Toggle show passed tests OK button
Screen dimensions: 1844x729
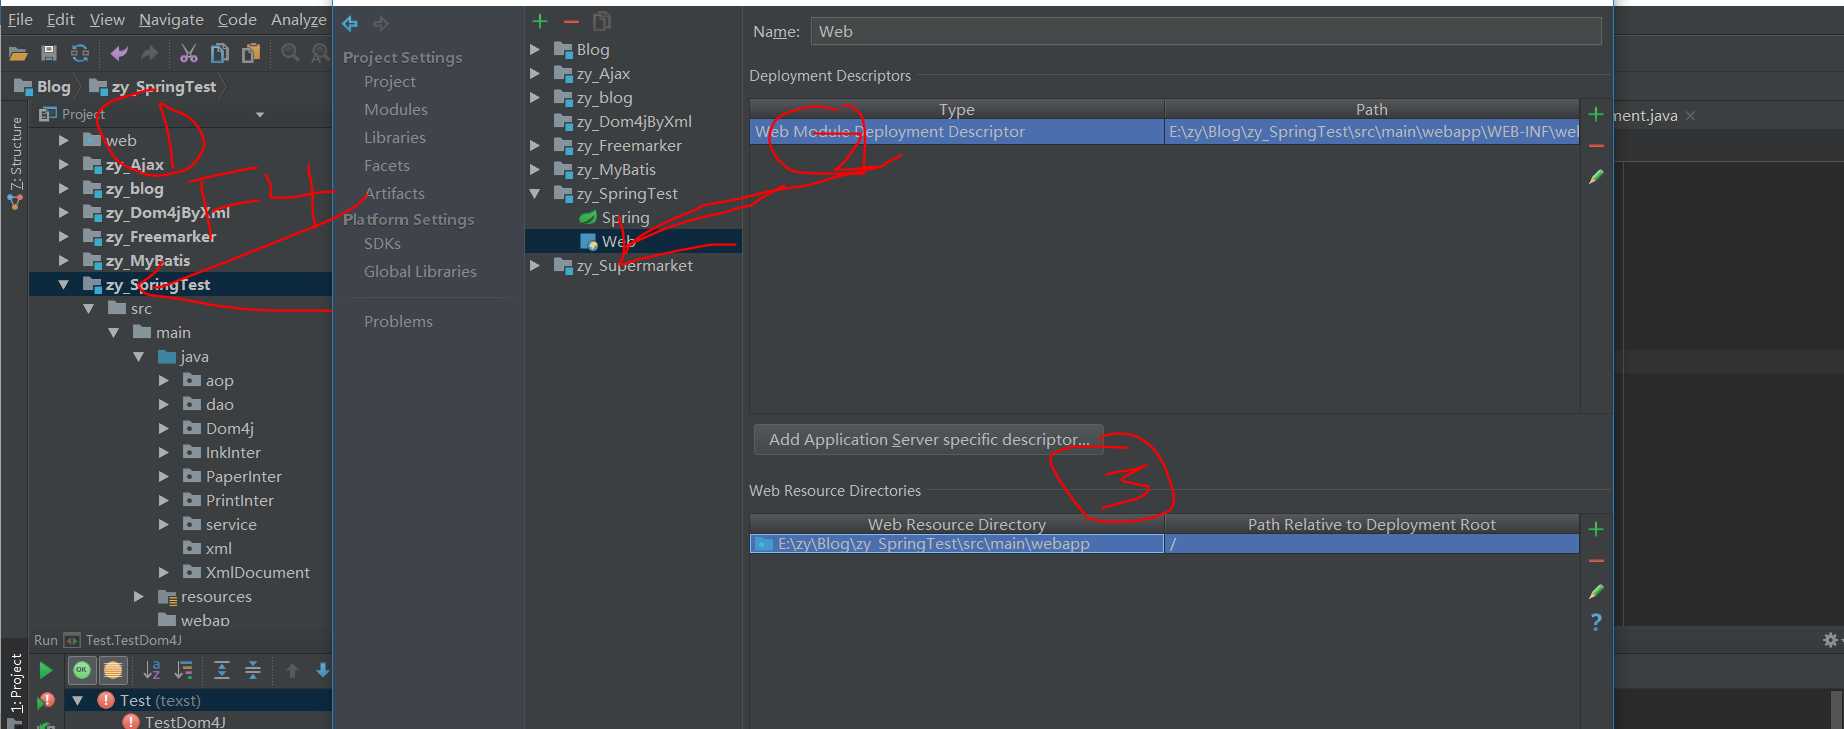[x=82, y=670]
